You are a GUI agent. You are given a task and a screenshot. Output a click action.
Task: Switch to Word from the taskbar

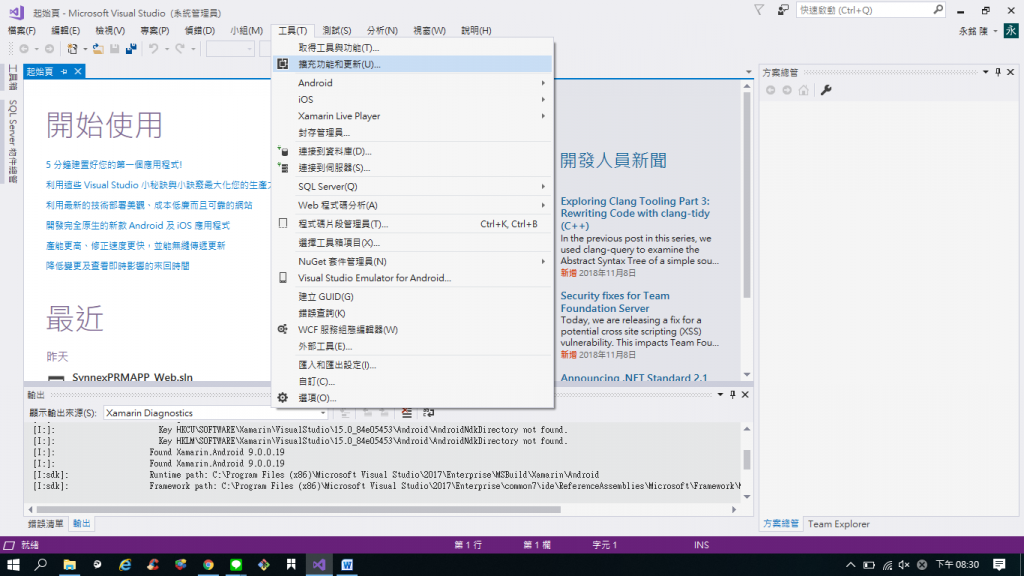tap(347, 564)
